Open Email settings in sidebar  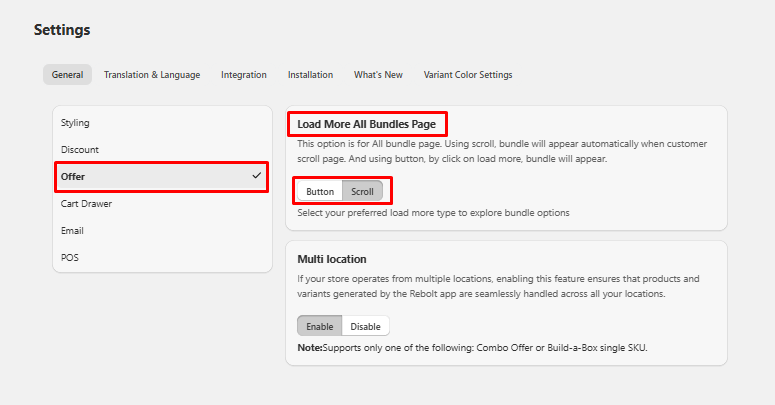[162, 230]
